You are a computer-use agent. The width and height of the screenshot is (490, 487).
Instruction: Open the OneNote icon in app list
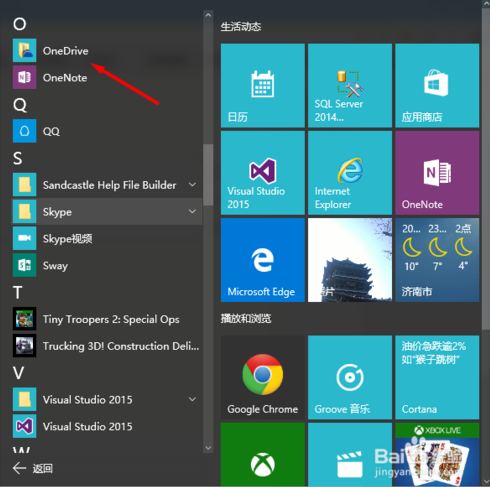pos(24,77)
